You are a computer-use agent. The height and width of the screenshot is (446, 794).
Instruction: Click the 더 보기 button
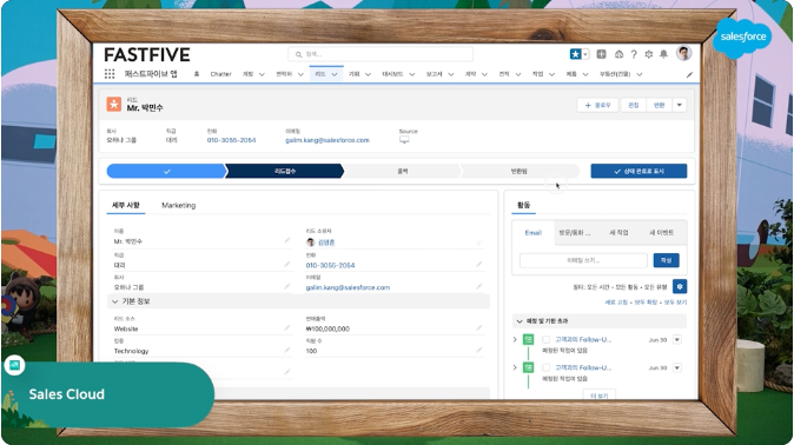(600, 395)
